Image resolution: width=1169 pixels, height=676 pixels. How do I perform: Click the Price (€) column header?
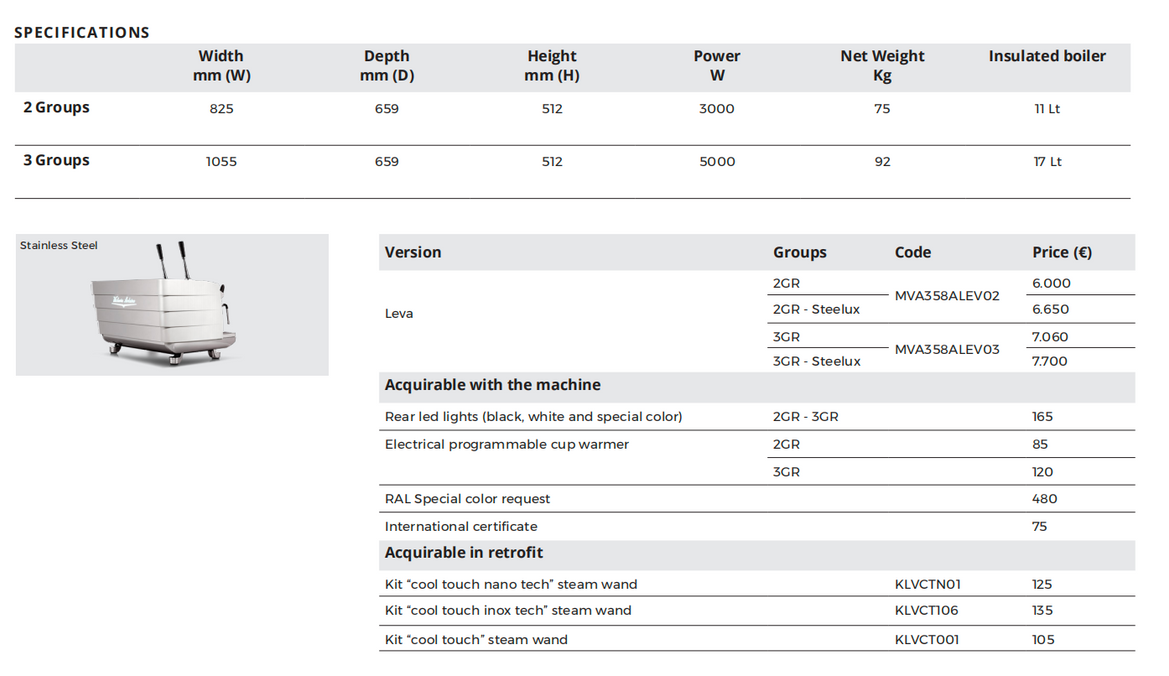click(1062, 253)
